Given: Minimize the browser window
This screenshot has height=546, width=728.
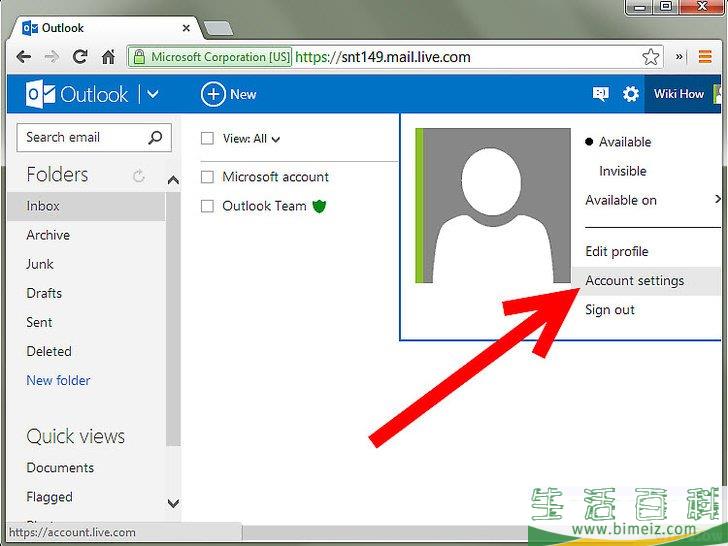Looking at the screenshot, I should pyautogui.click(x=640, y=6).
